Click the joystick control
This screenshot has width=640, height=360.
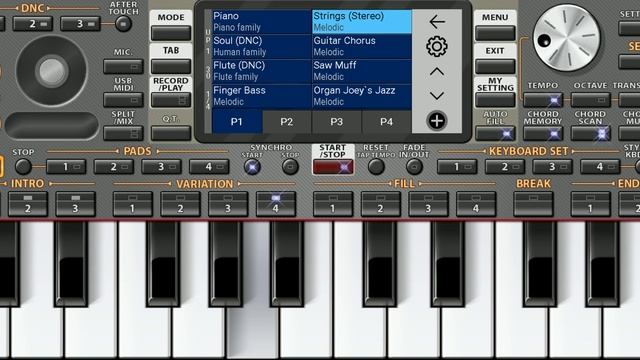coord(51,71)
